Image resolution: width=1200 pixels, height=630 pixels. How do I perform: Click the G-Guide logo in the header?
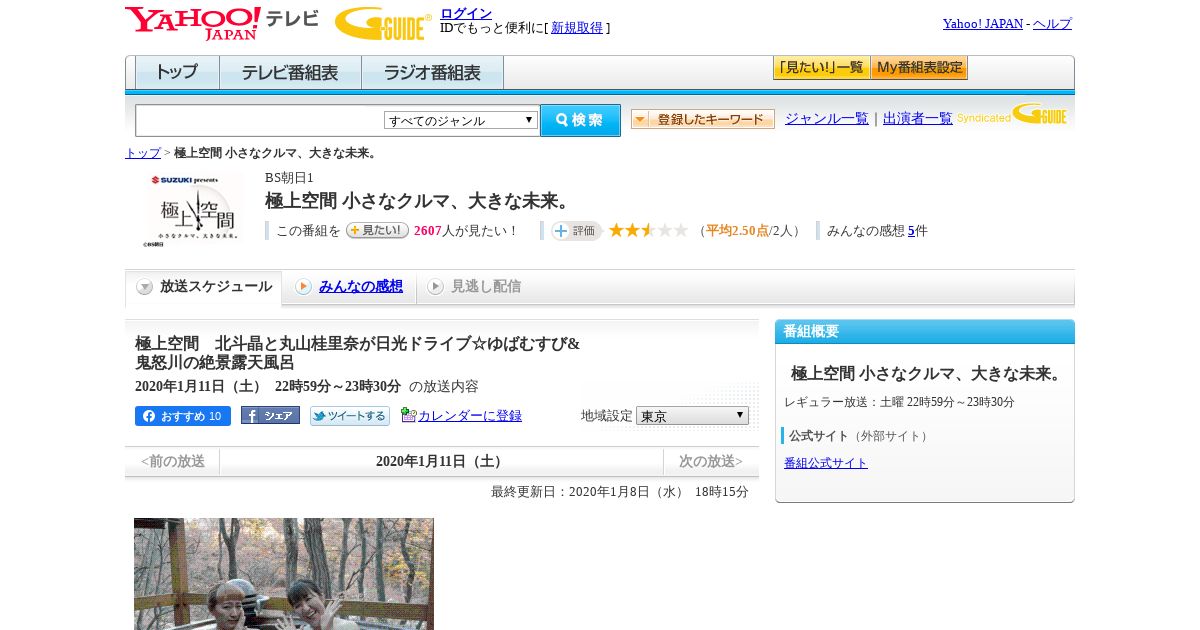383,23
